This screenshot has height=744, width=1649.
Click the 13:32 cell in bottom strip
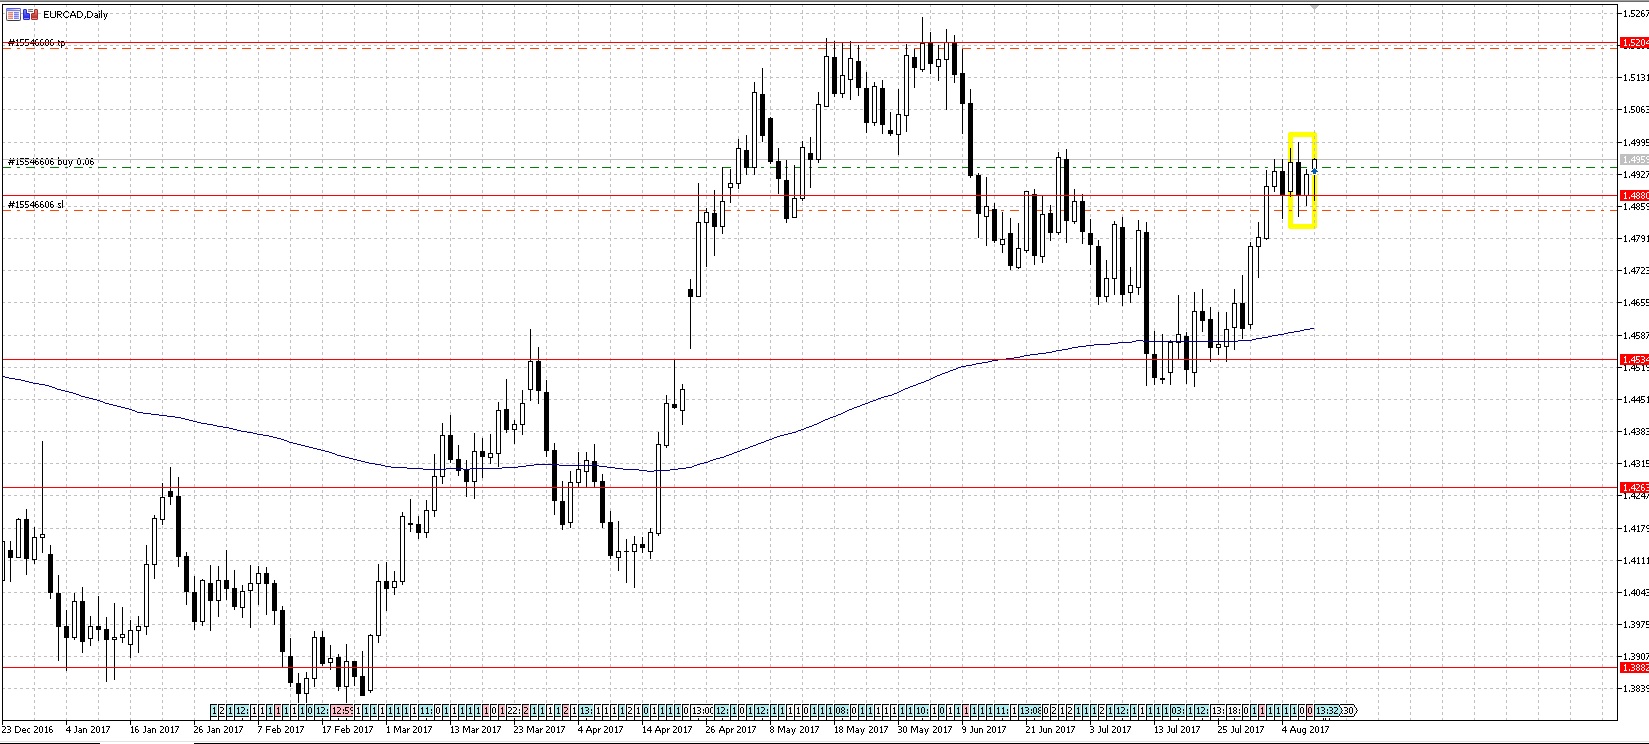(x=1329, y=711)
